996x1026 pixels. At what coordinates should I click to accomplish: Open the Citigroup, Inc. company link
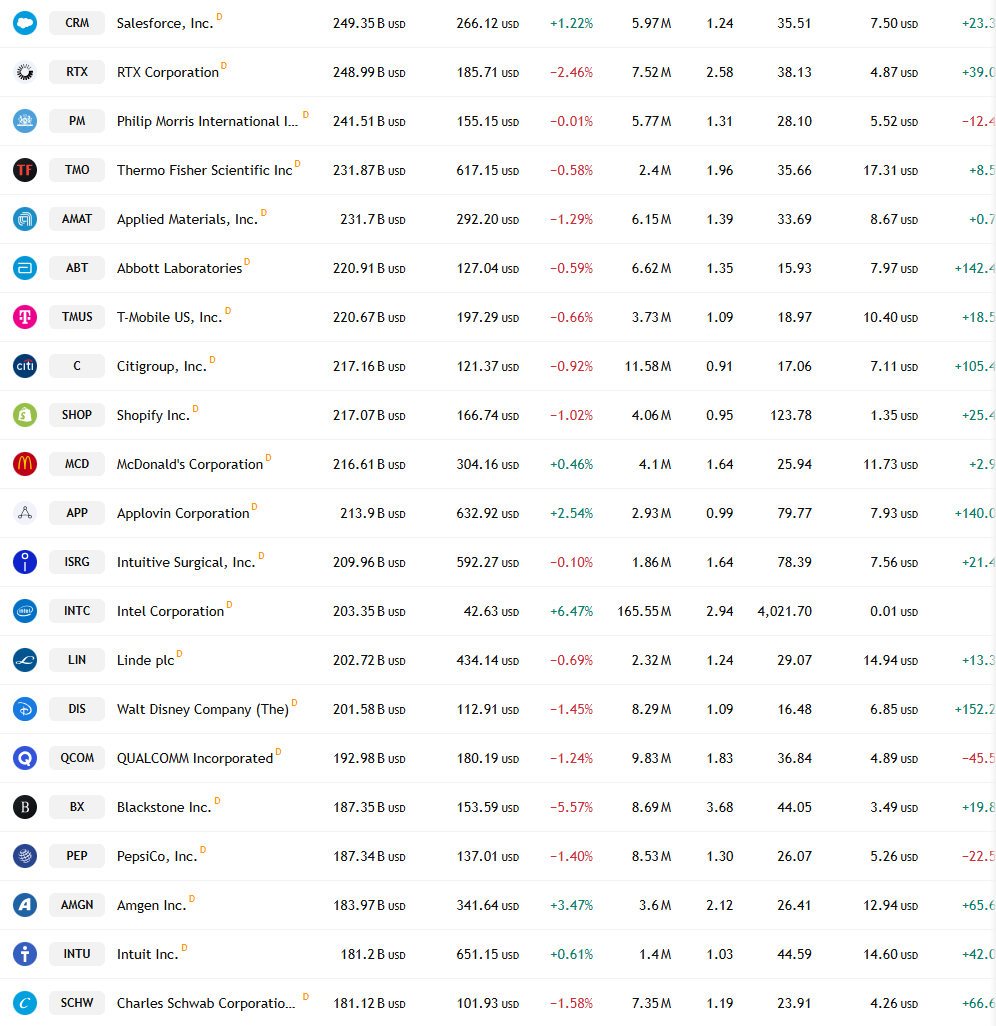tap(162, 366)
